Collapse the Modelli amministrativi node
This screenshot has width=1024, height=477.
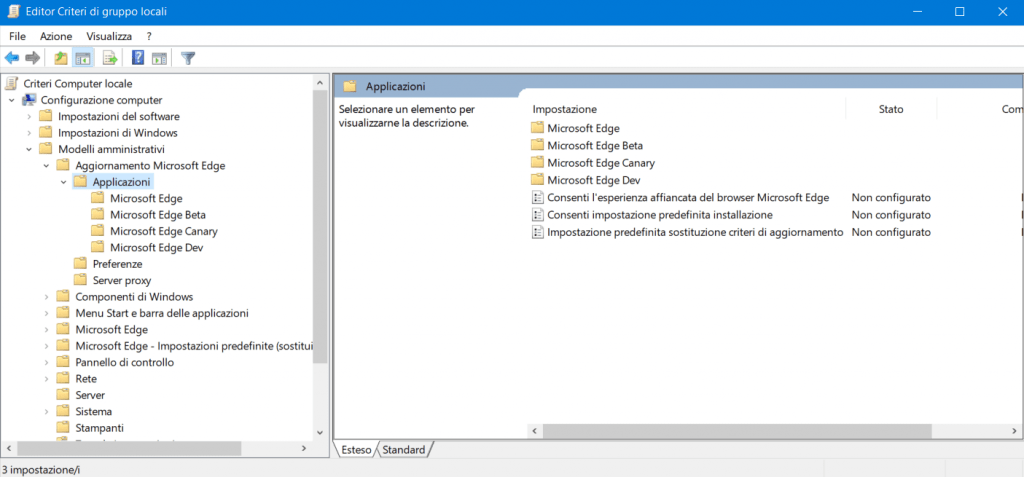tap(29, 149)
